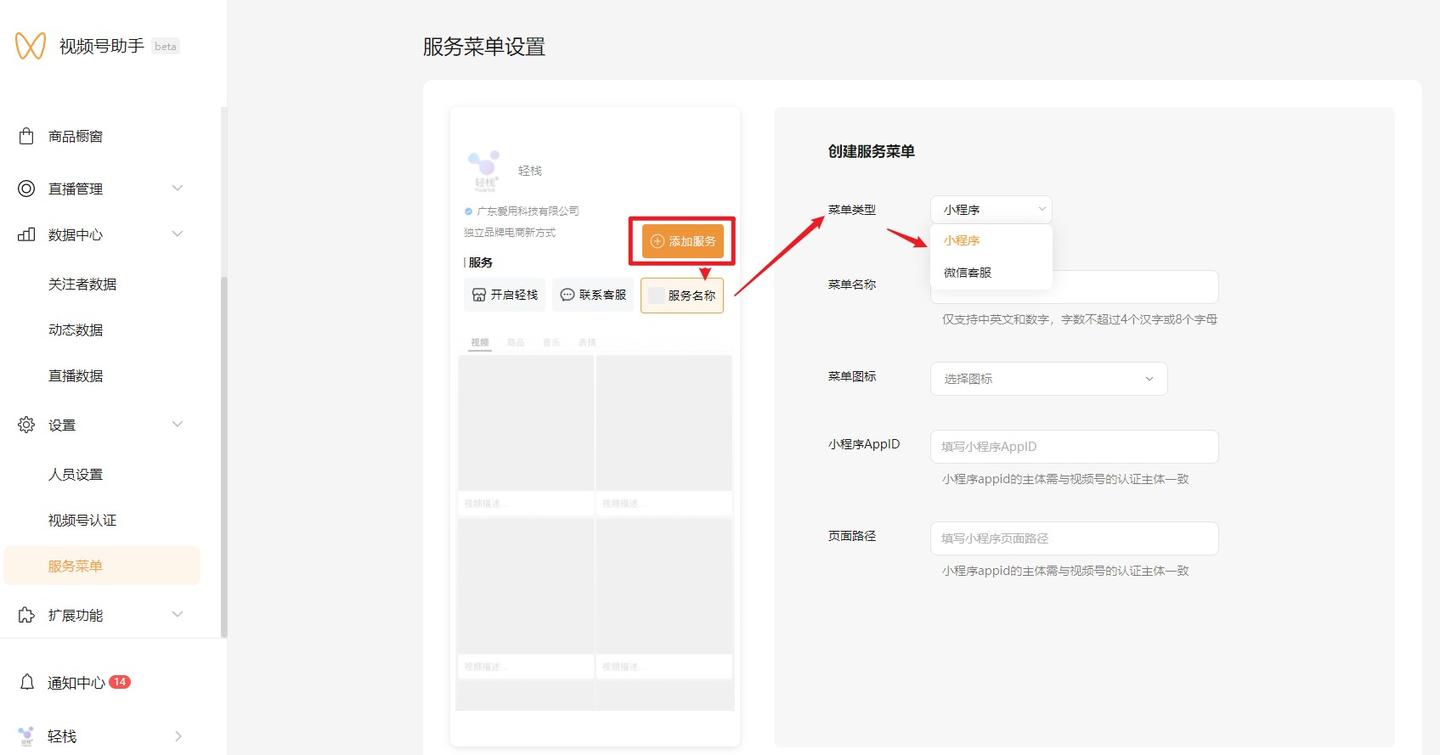1440x755 pixels.
Task: Collapse the 数据中心 section chevron
Action: [178, 234]
